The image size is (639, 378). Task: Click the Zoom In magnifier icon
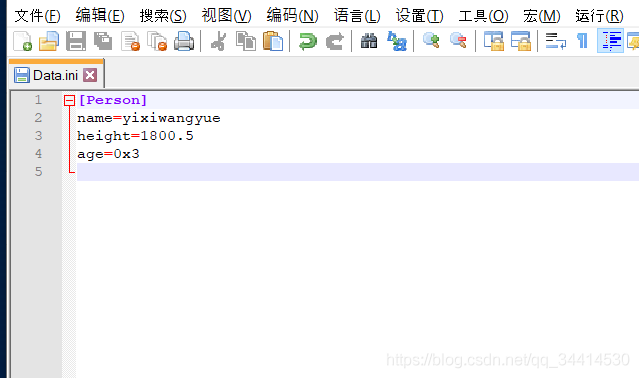click(x=431, y=41)
